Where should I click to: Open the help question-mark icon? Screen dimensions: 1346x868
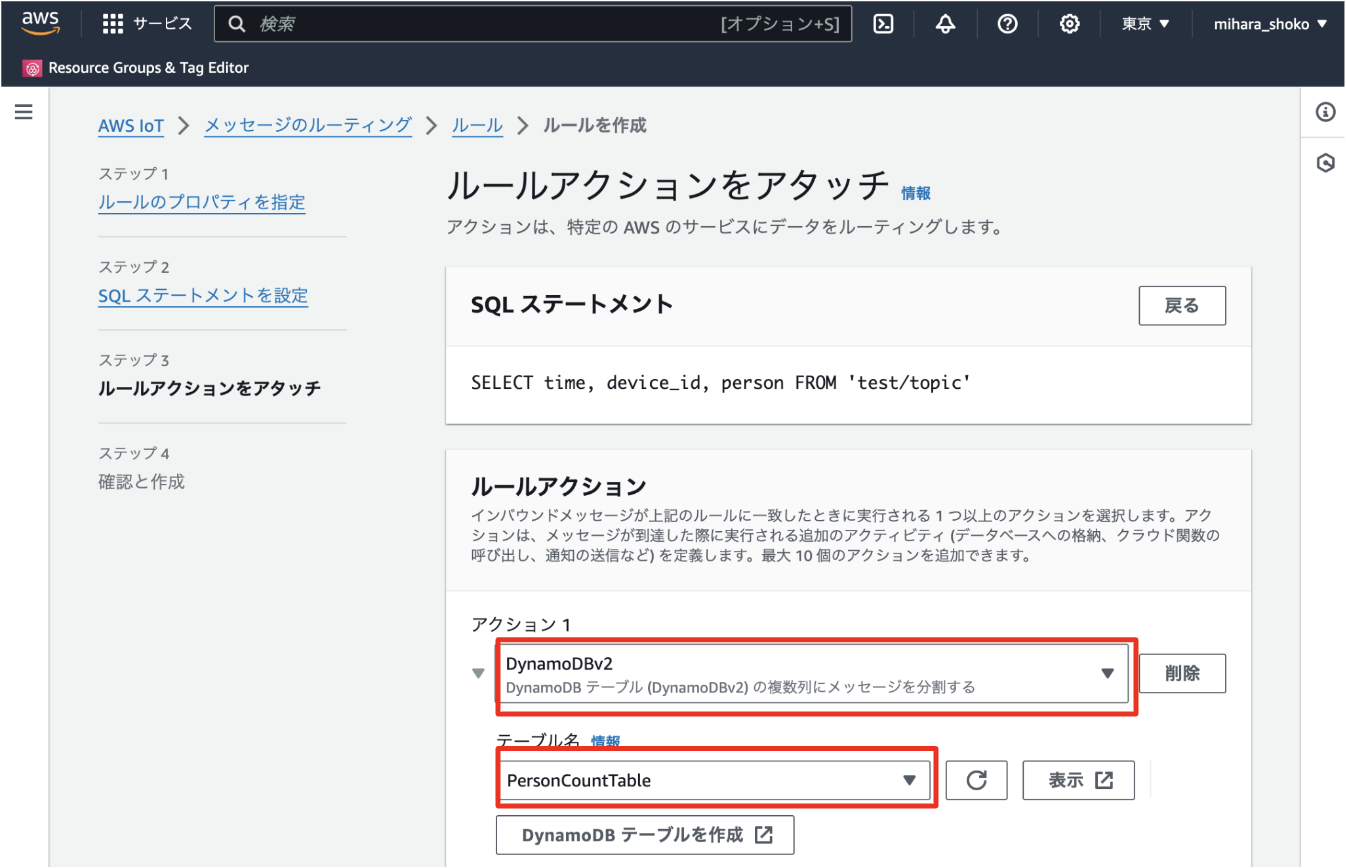click(x=1008, y=24)
